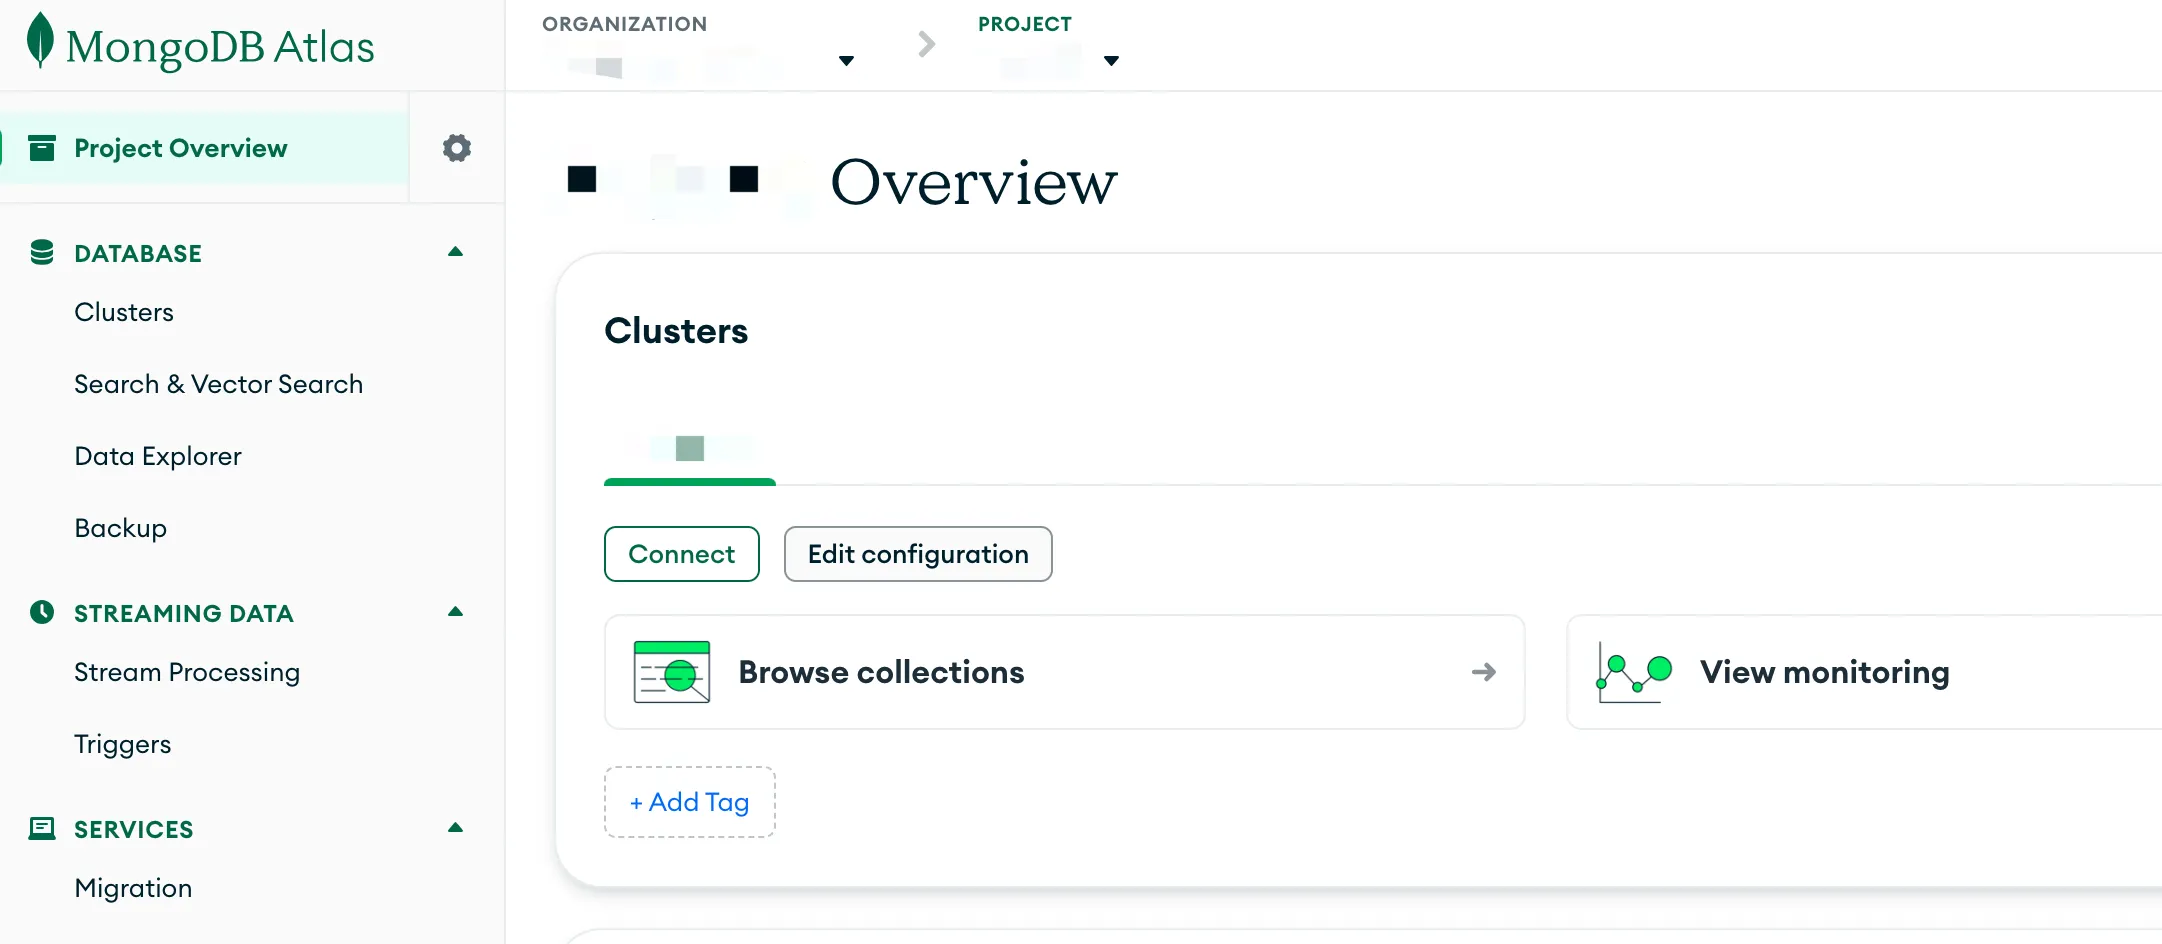Click the Project Overview sidebar icon
Image resolution: width=2162 pixels, height=944 pixels.
tap(41, 147)
